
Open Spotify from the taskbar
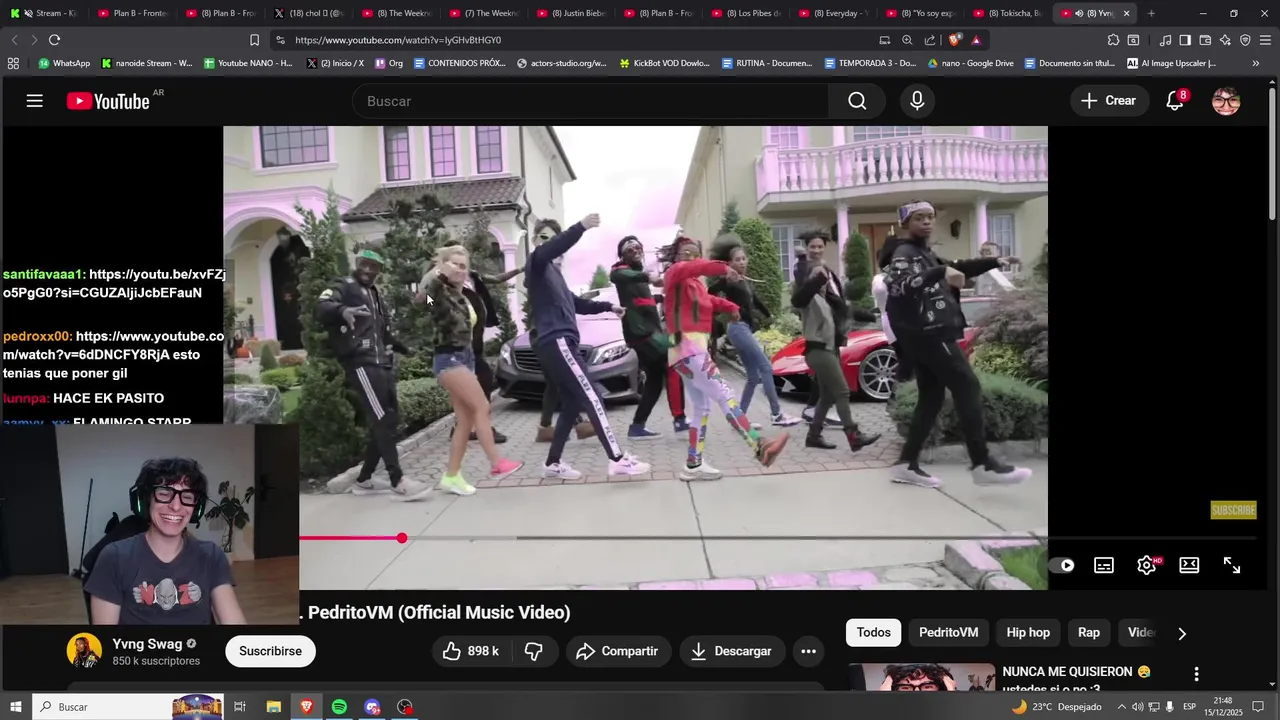point(339,707)
